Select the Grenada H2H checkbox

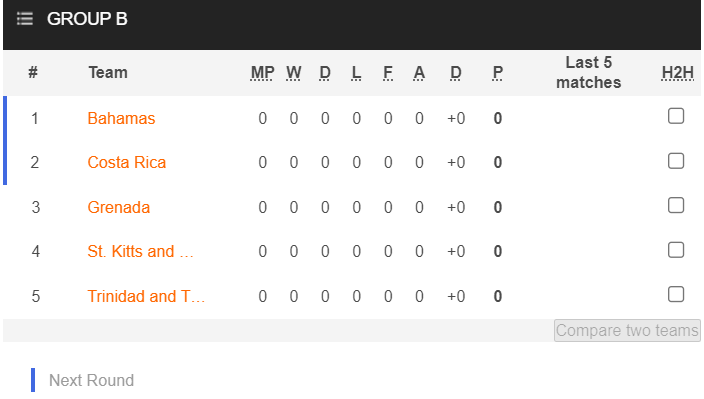(x=676, y=205)
